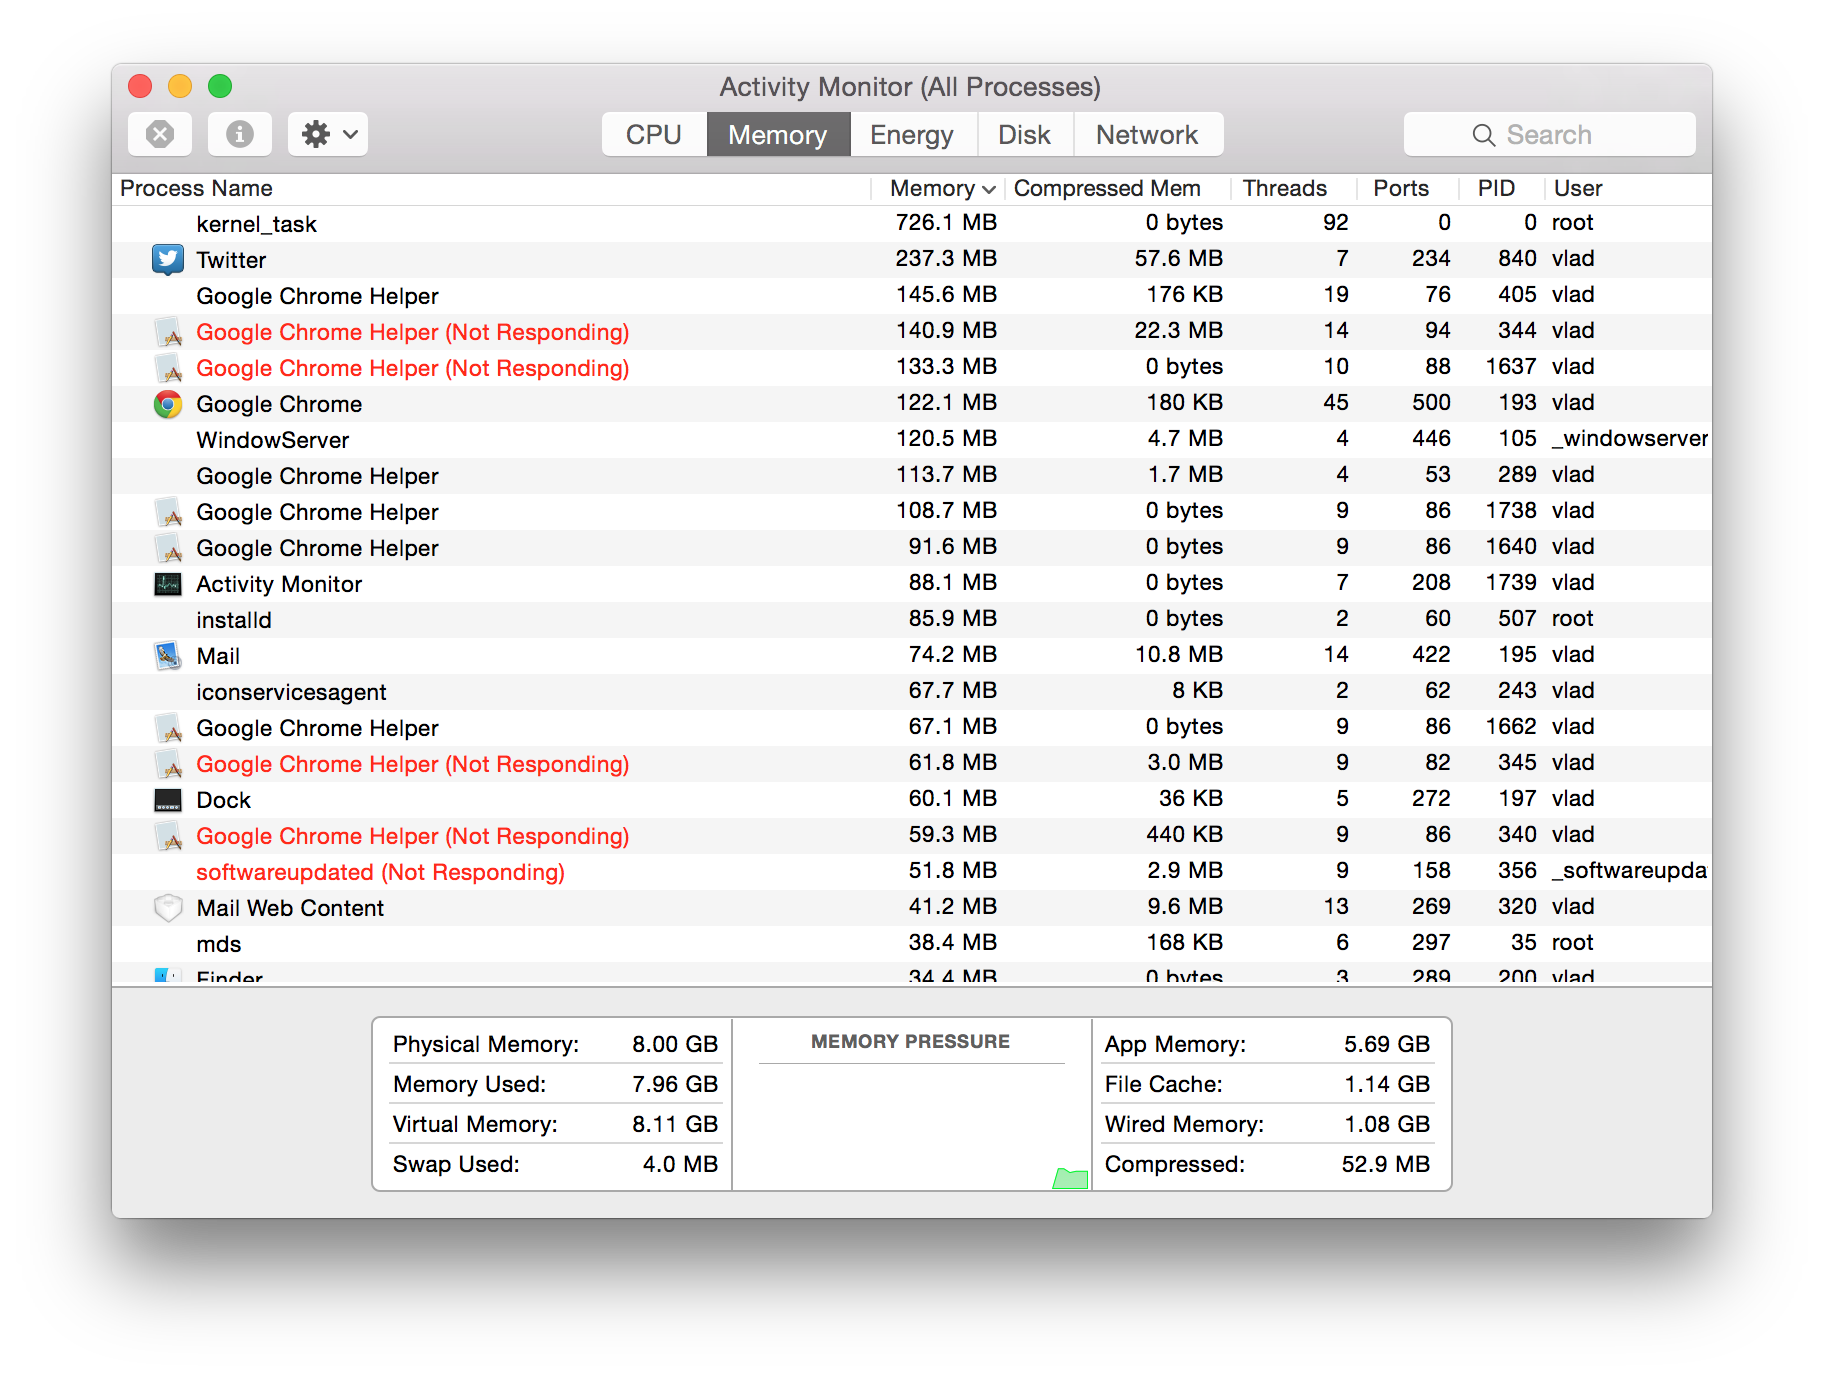Click the Mail Web Content shield icon
The width and height of the screenshot is (1824, 1378).
point(168,907)
